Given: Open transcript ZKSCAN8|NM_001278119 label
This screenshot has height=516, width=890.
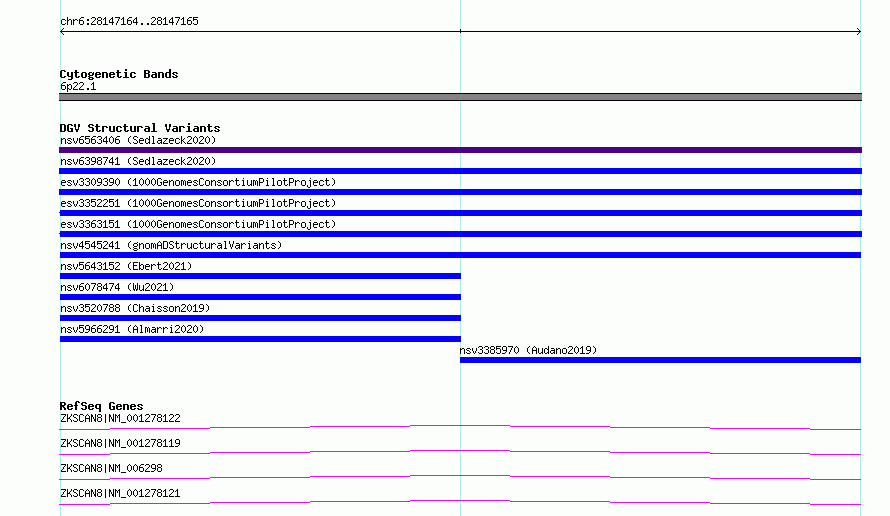Looking at the screenshot, I should 120,443.
